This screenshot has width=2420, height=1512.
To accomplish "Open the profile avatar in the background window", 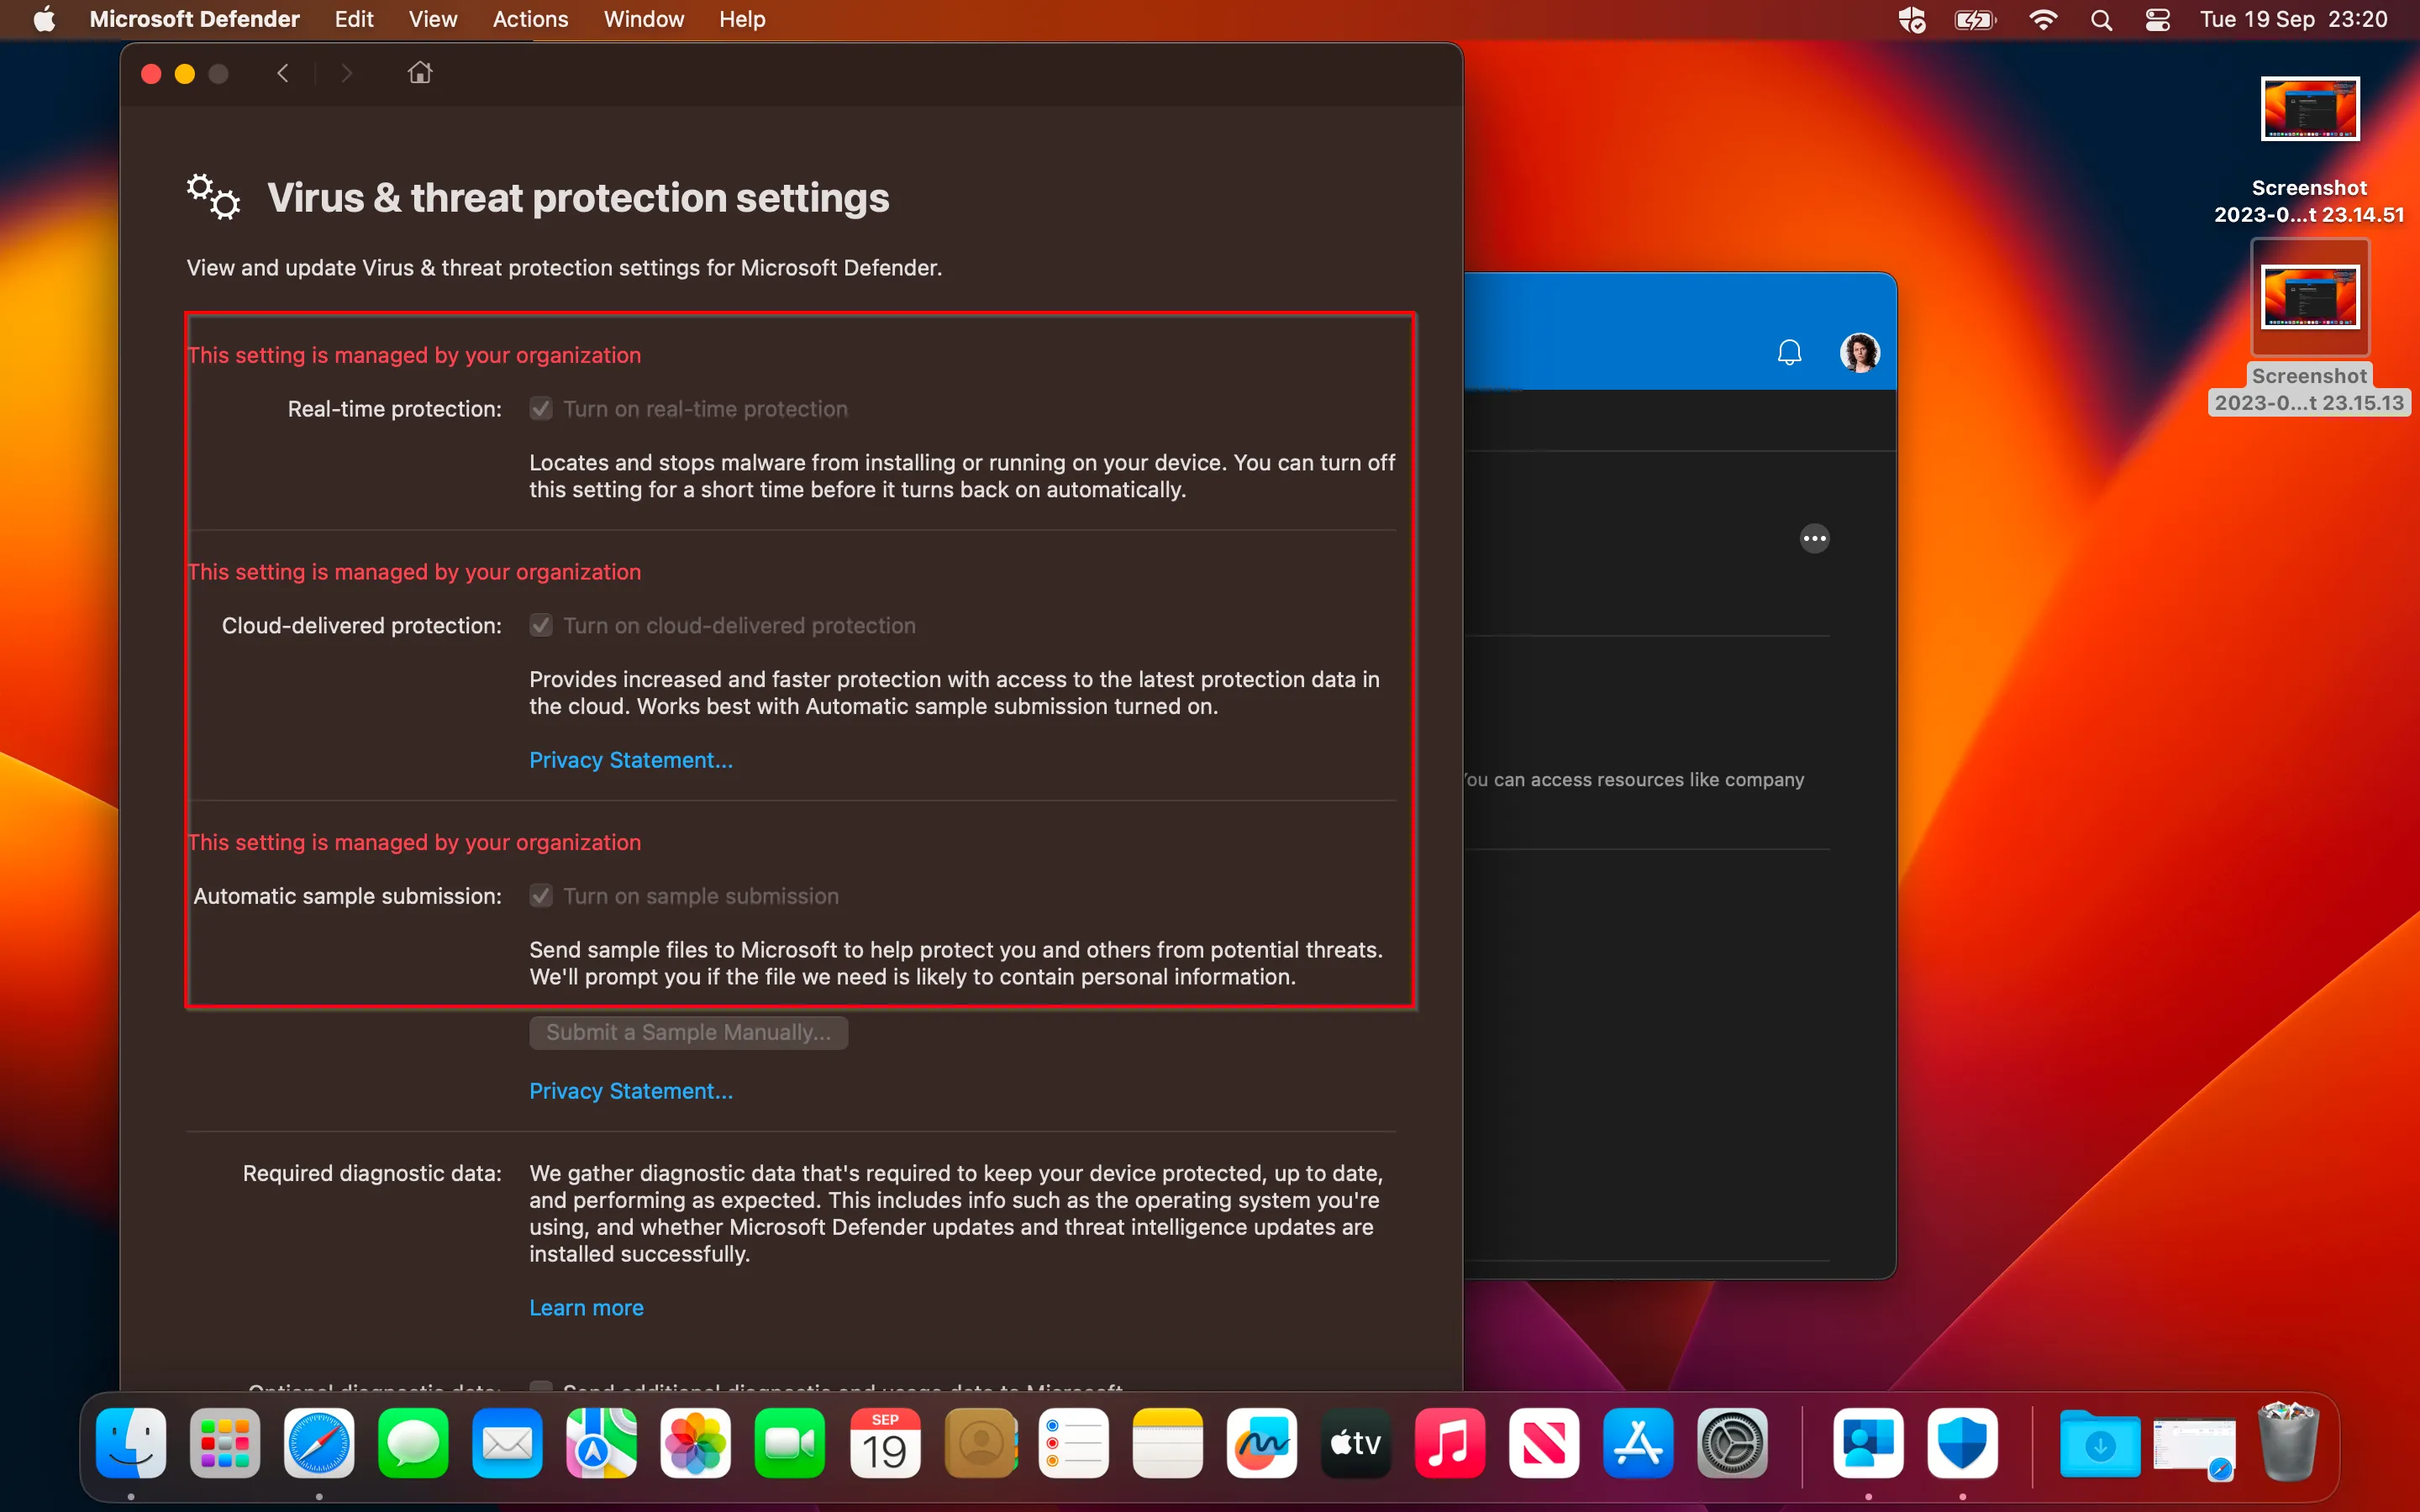I will pos(1860,352).
